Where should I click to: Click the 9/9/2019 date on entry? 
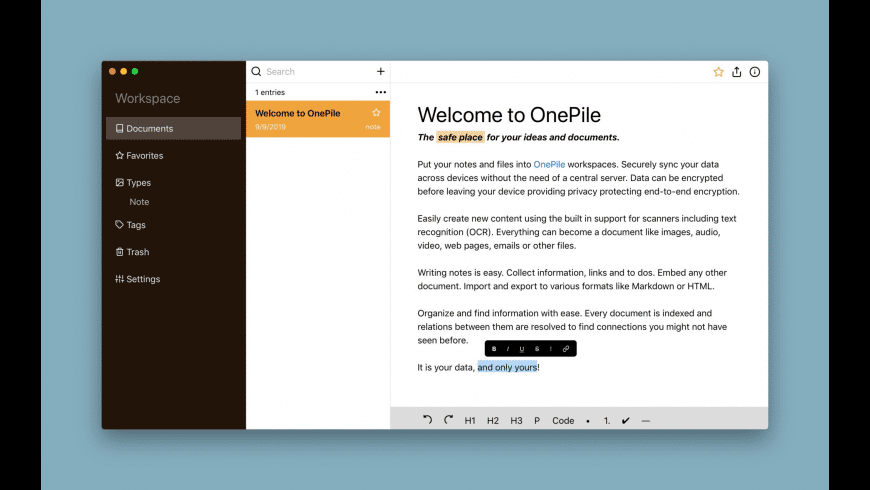[x=270, y=127]
